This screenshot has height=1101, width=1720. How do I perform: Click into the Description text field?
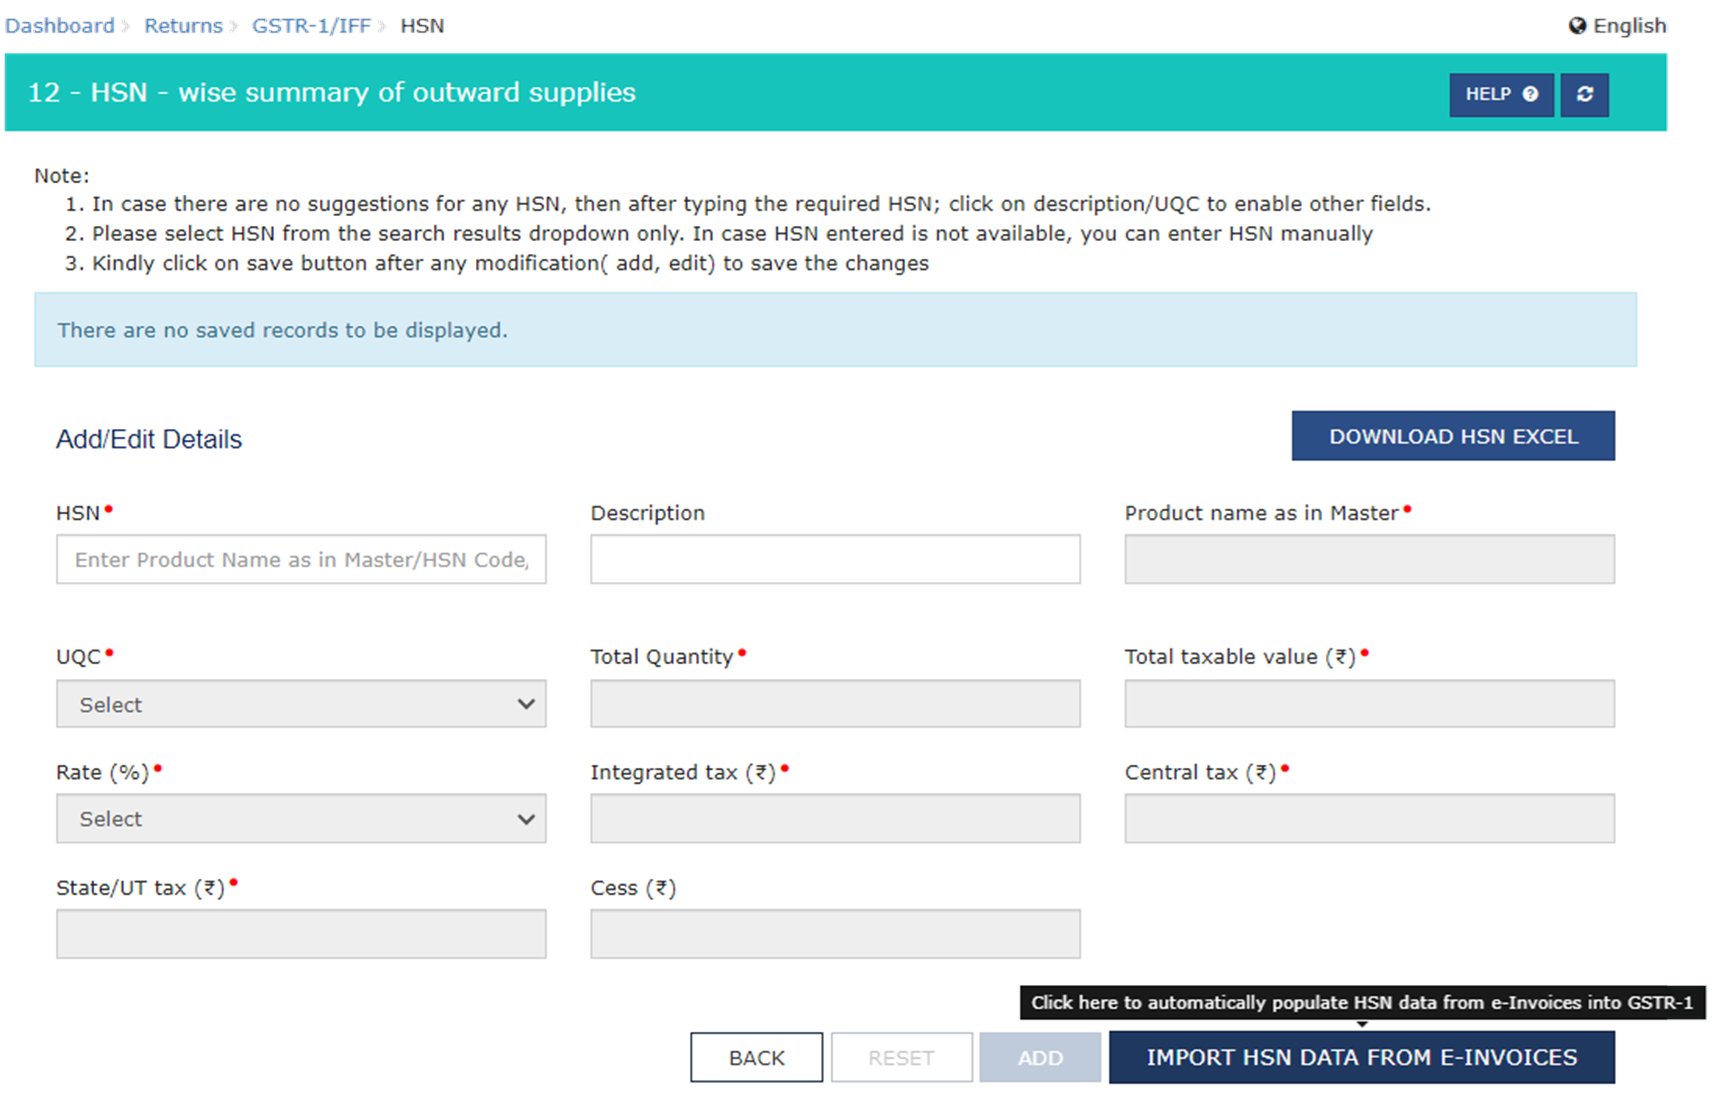tap(835, 560)
